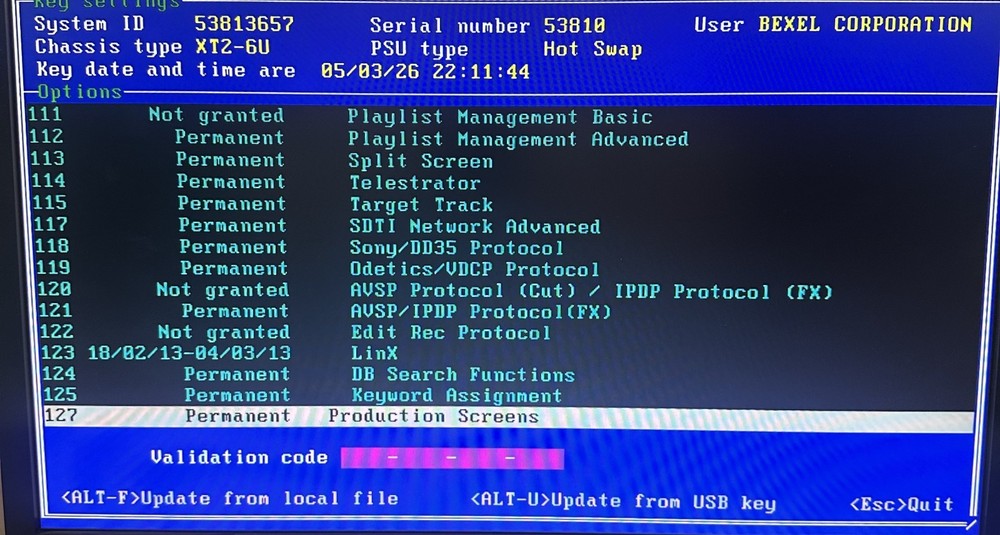Click Permanent status of row 124
The height and width of the screenshot is (535, 1000).
pyautogui.click(x=237, y=374)
